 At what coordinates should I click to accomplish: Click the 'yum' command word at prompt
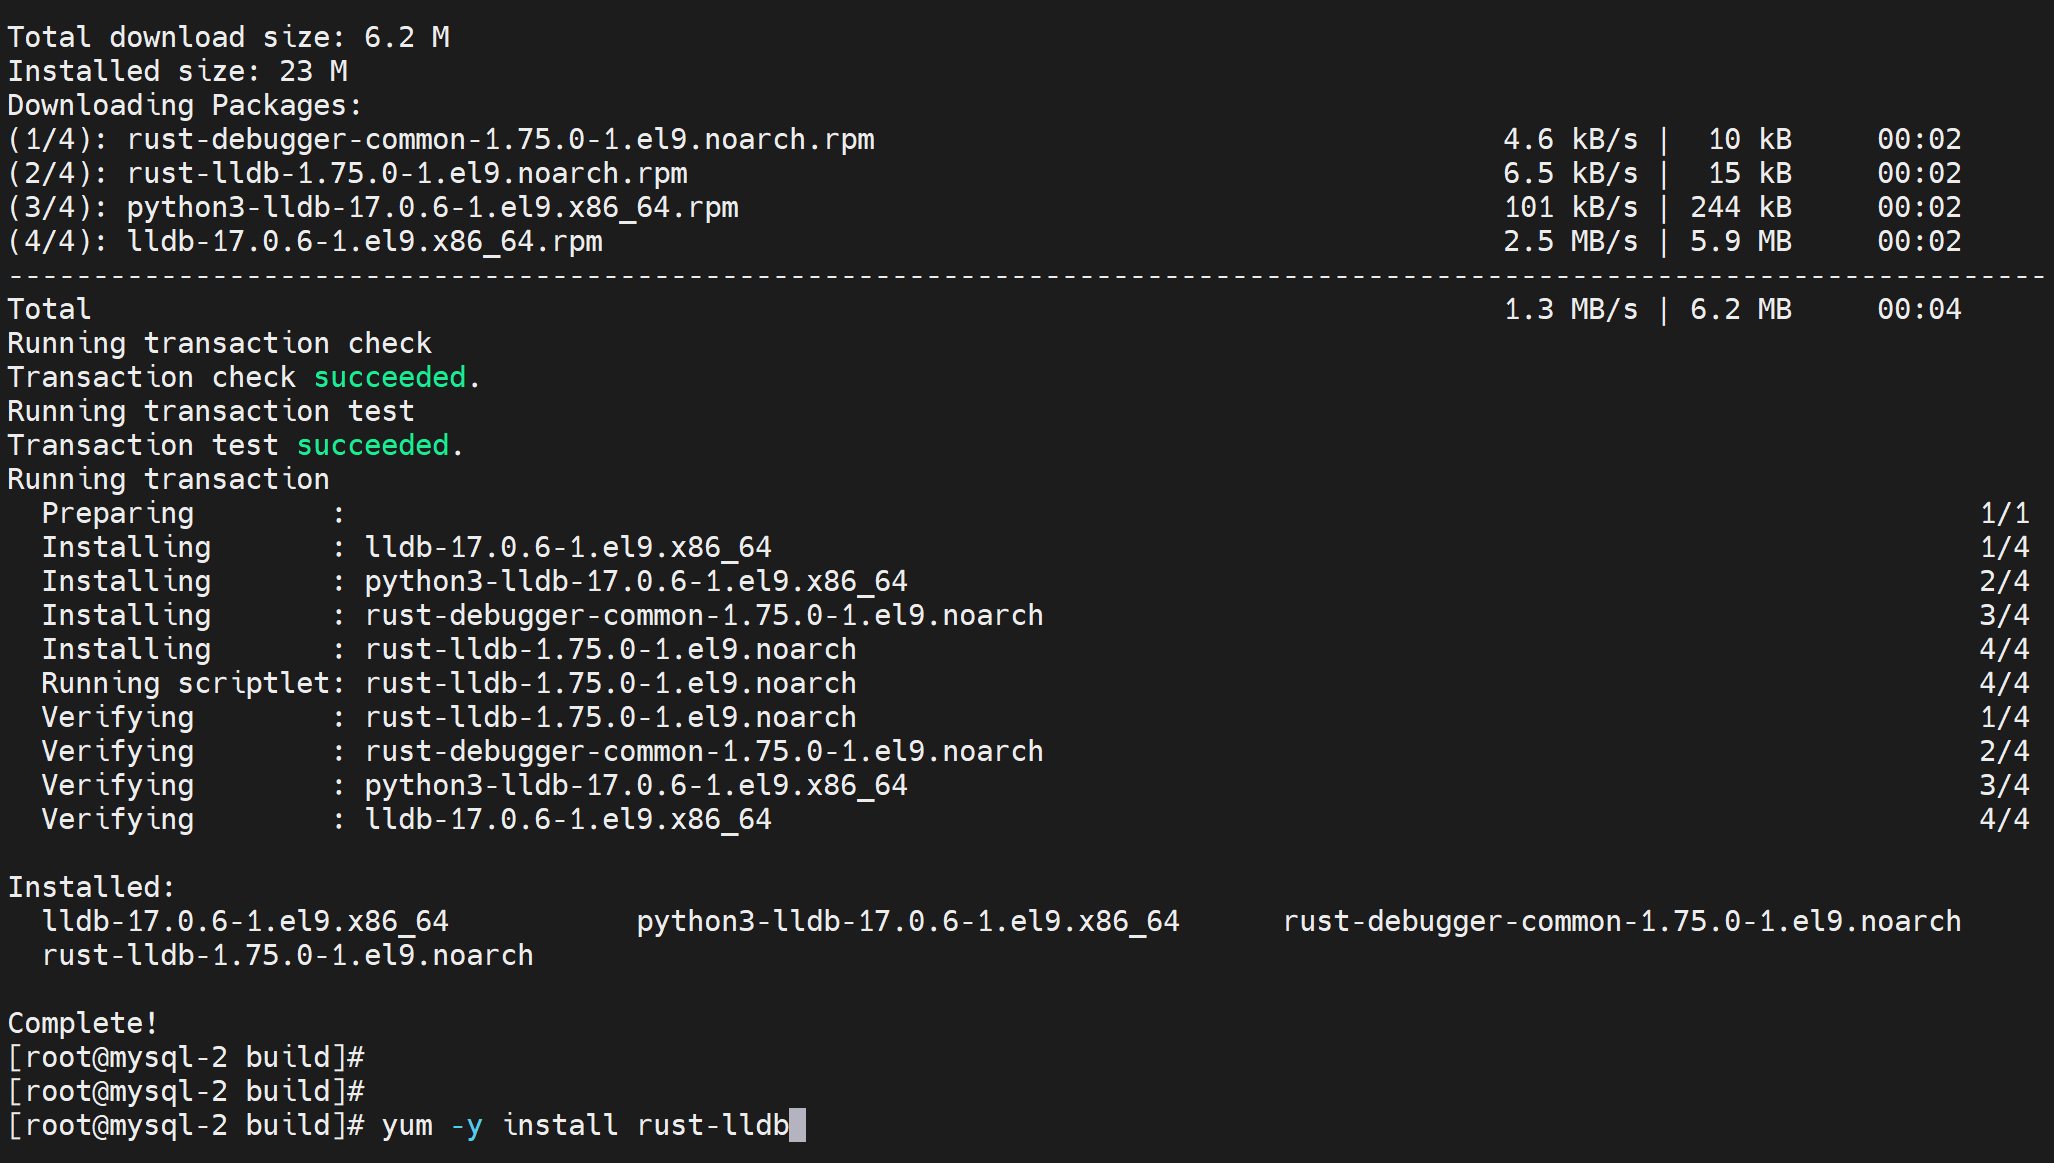tap(406, 1125)
